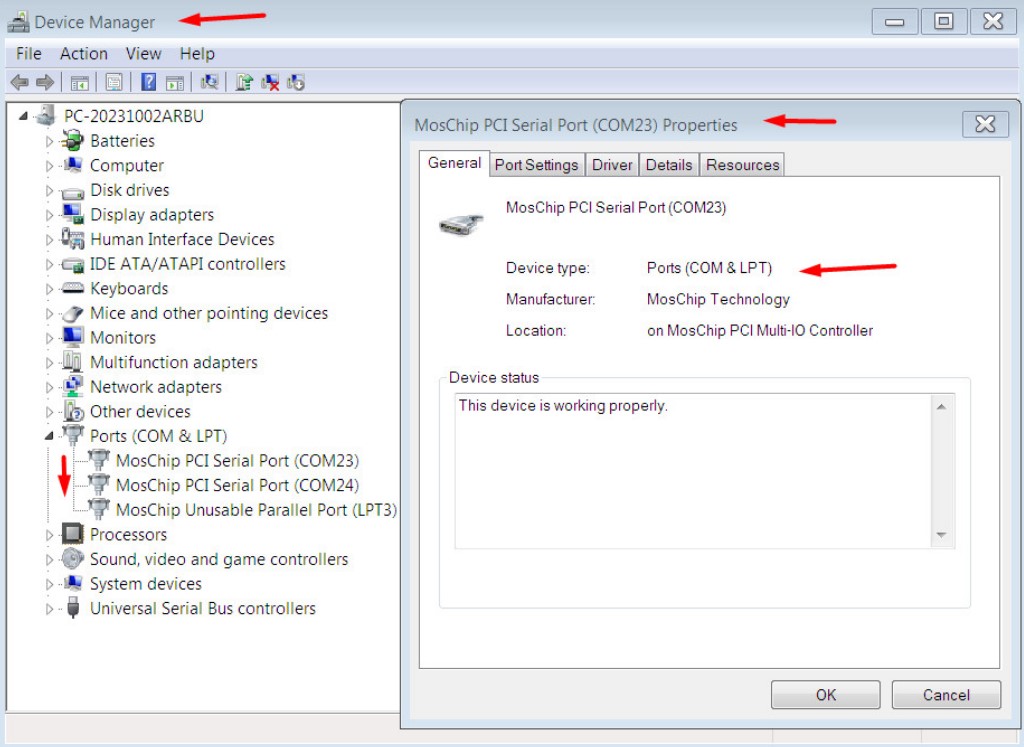Select MosChip PCI Serial Port (COM23) in tree

[238, 460]
